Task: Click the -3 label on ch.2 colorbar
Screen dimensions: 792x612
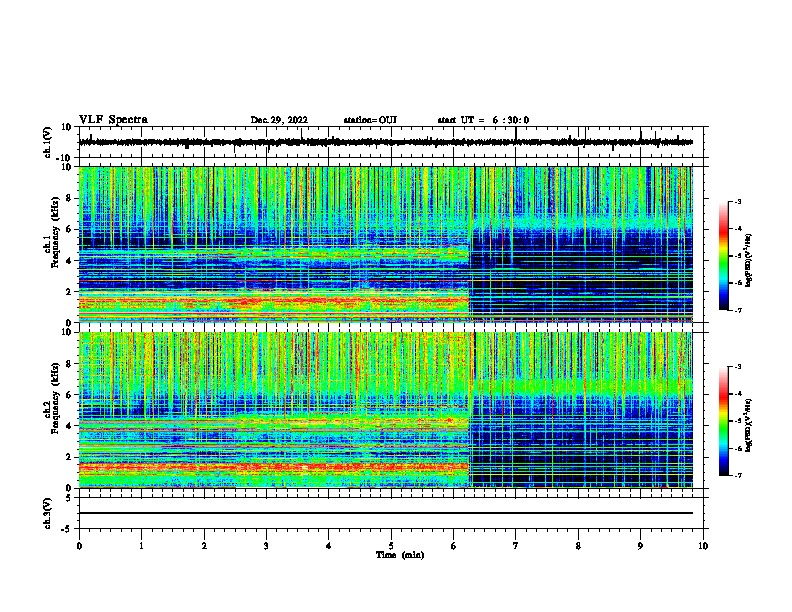Action: click(x=738, y=367)
